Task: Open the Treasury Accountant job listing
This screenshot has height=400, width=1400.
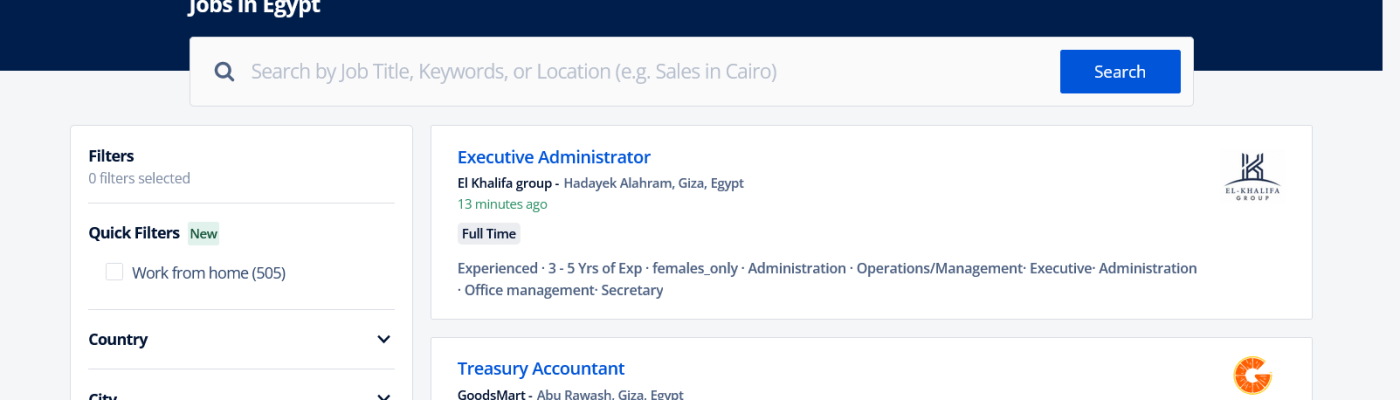Action: pyautogui.click(x=540, y=368)
